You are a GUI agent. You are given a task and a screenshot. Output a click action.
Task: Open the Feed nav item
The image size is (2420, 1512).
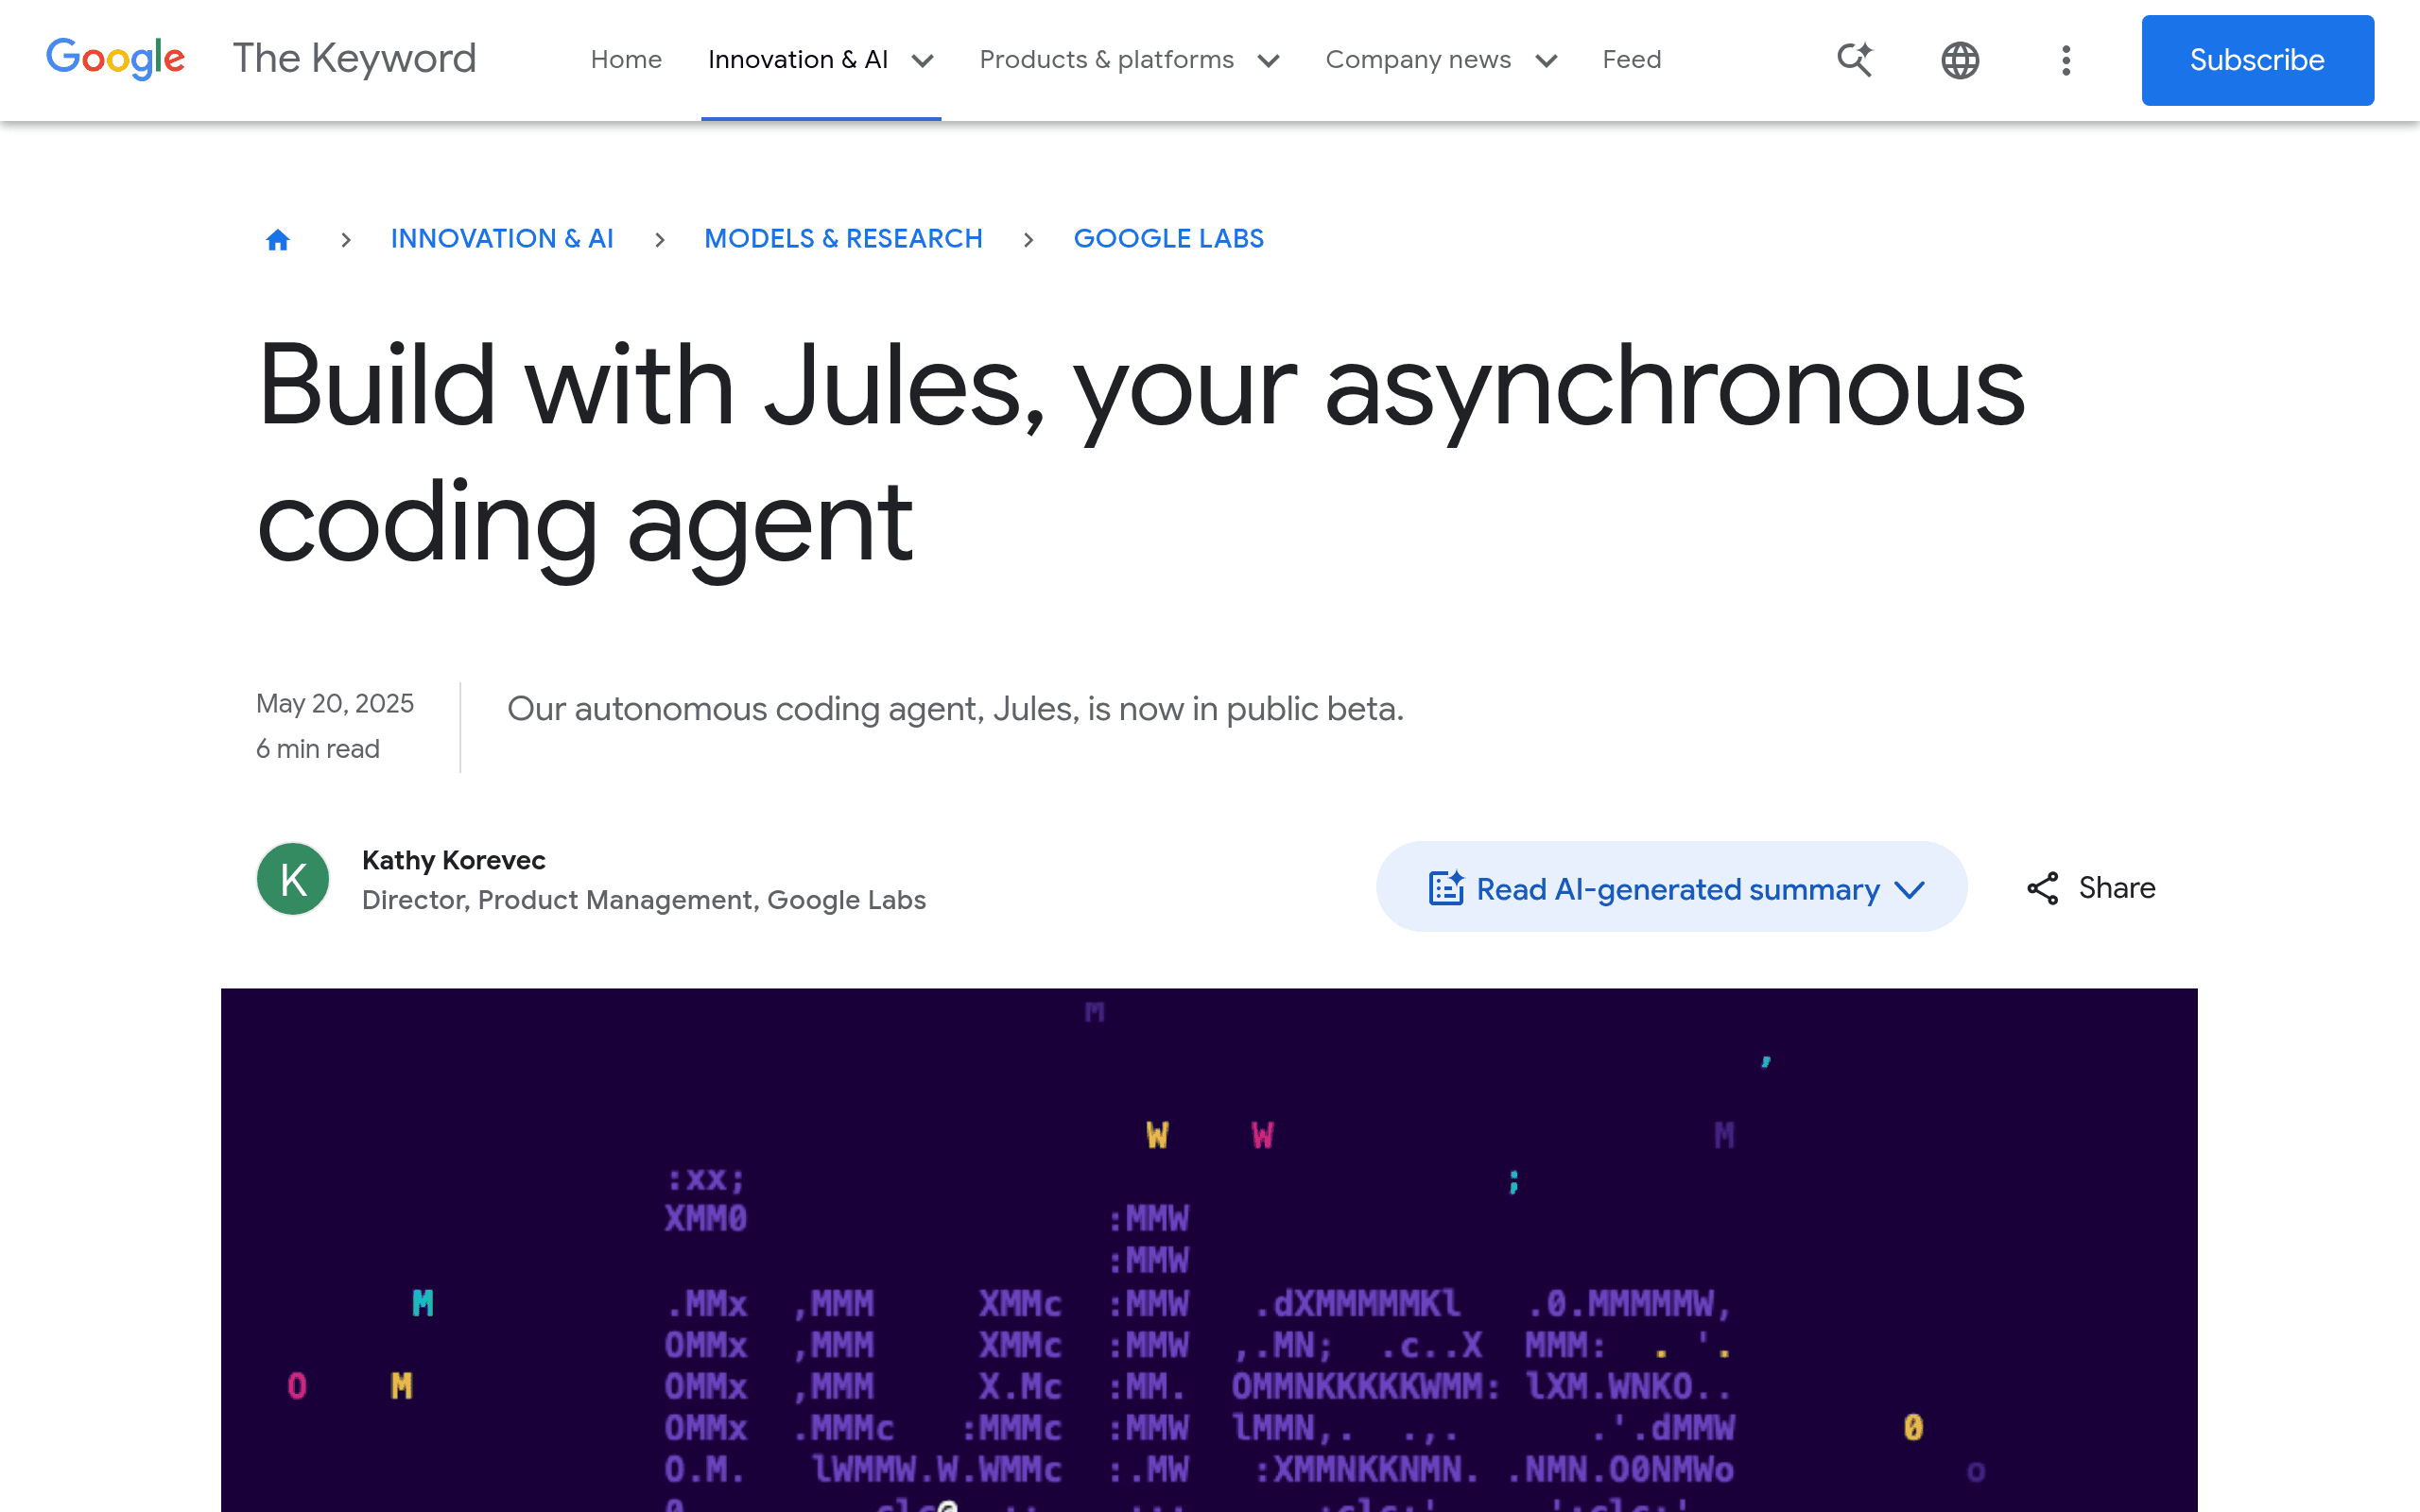pos(1632,60)
